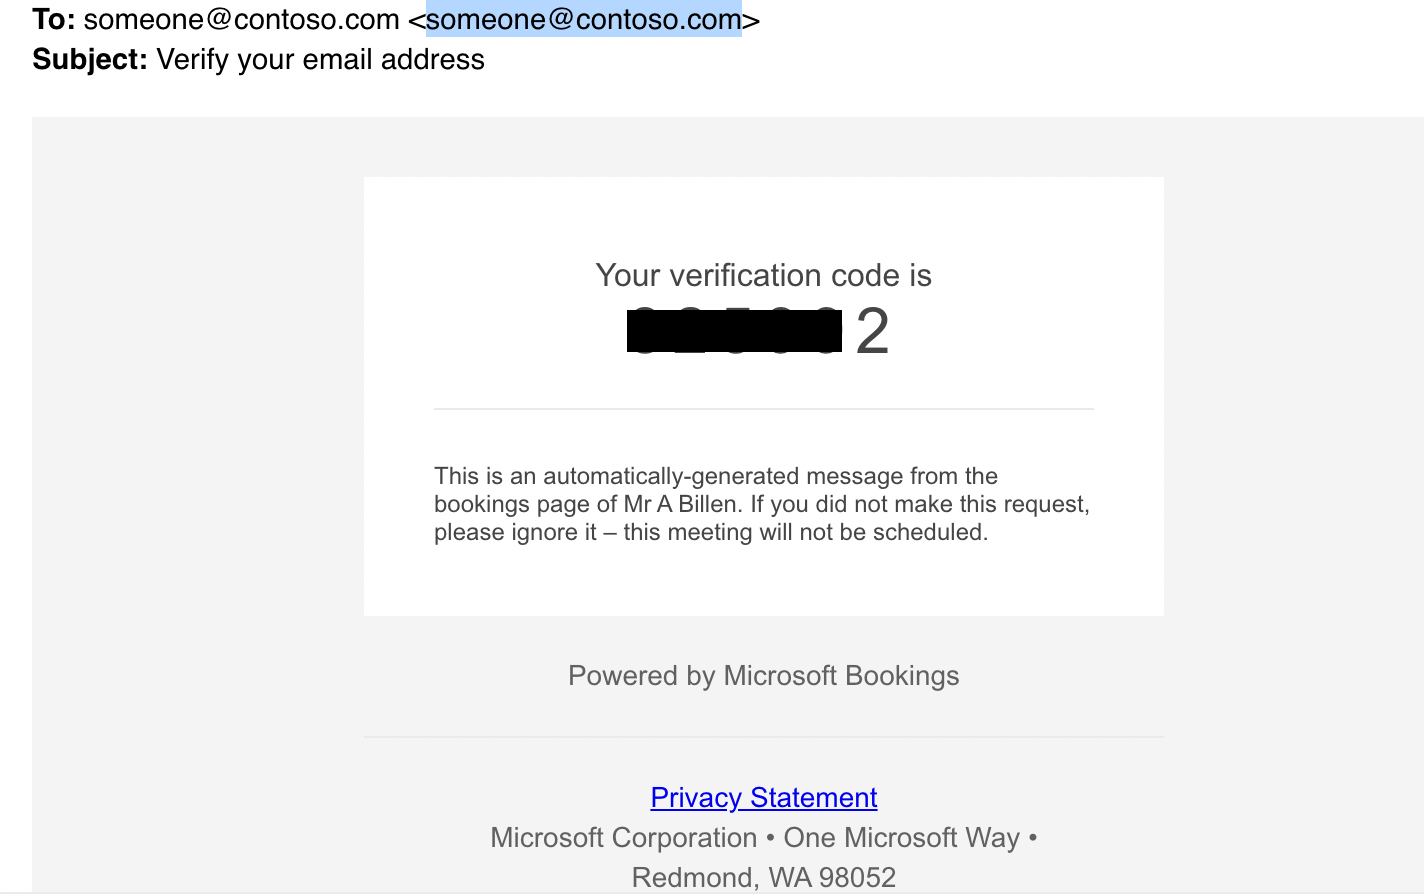Viewport: 1424px width, 894px height.
Task: Click the automatically-generated message text line
Action: [716, 476]
